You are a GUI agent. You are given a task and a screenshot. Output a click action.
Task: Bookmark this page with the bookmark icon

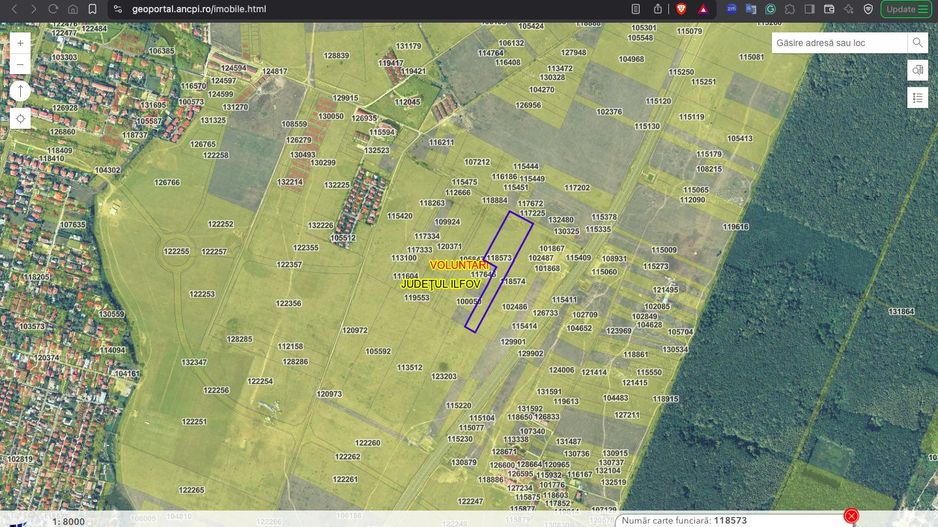pyautogui.click(x=92, y=9)
